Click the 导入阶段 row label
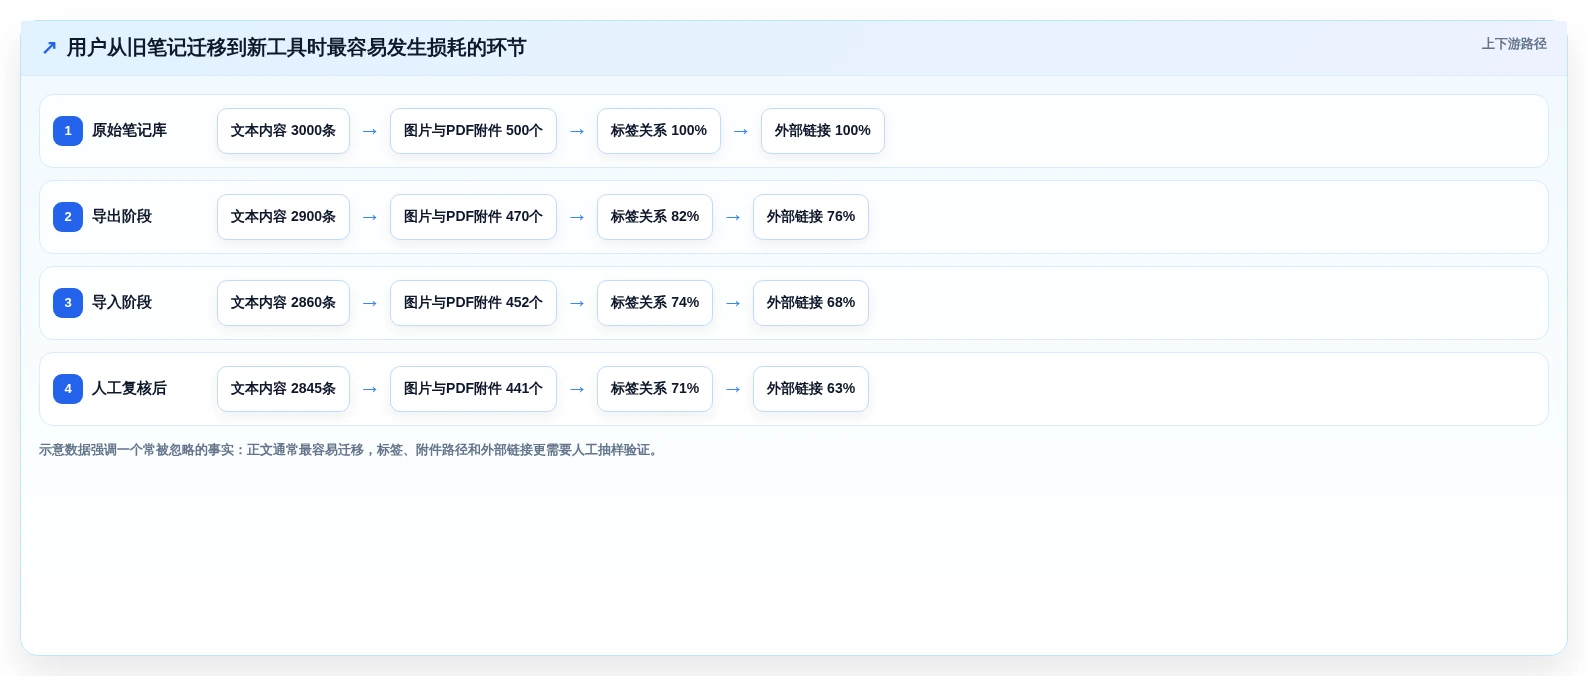This screenshot has width=1588, height=676. 122,303
